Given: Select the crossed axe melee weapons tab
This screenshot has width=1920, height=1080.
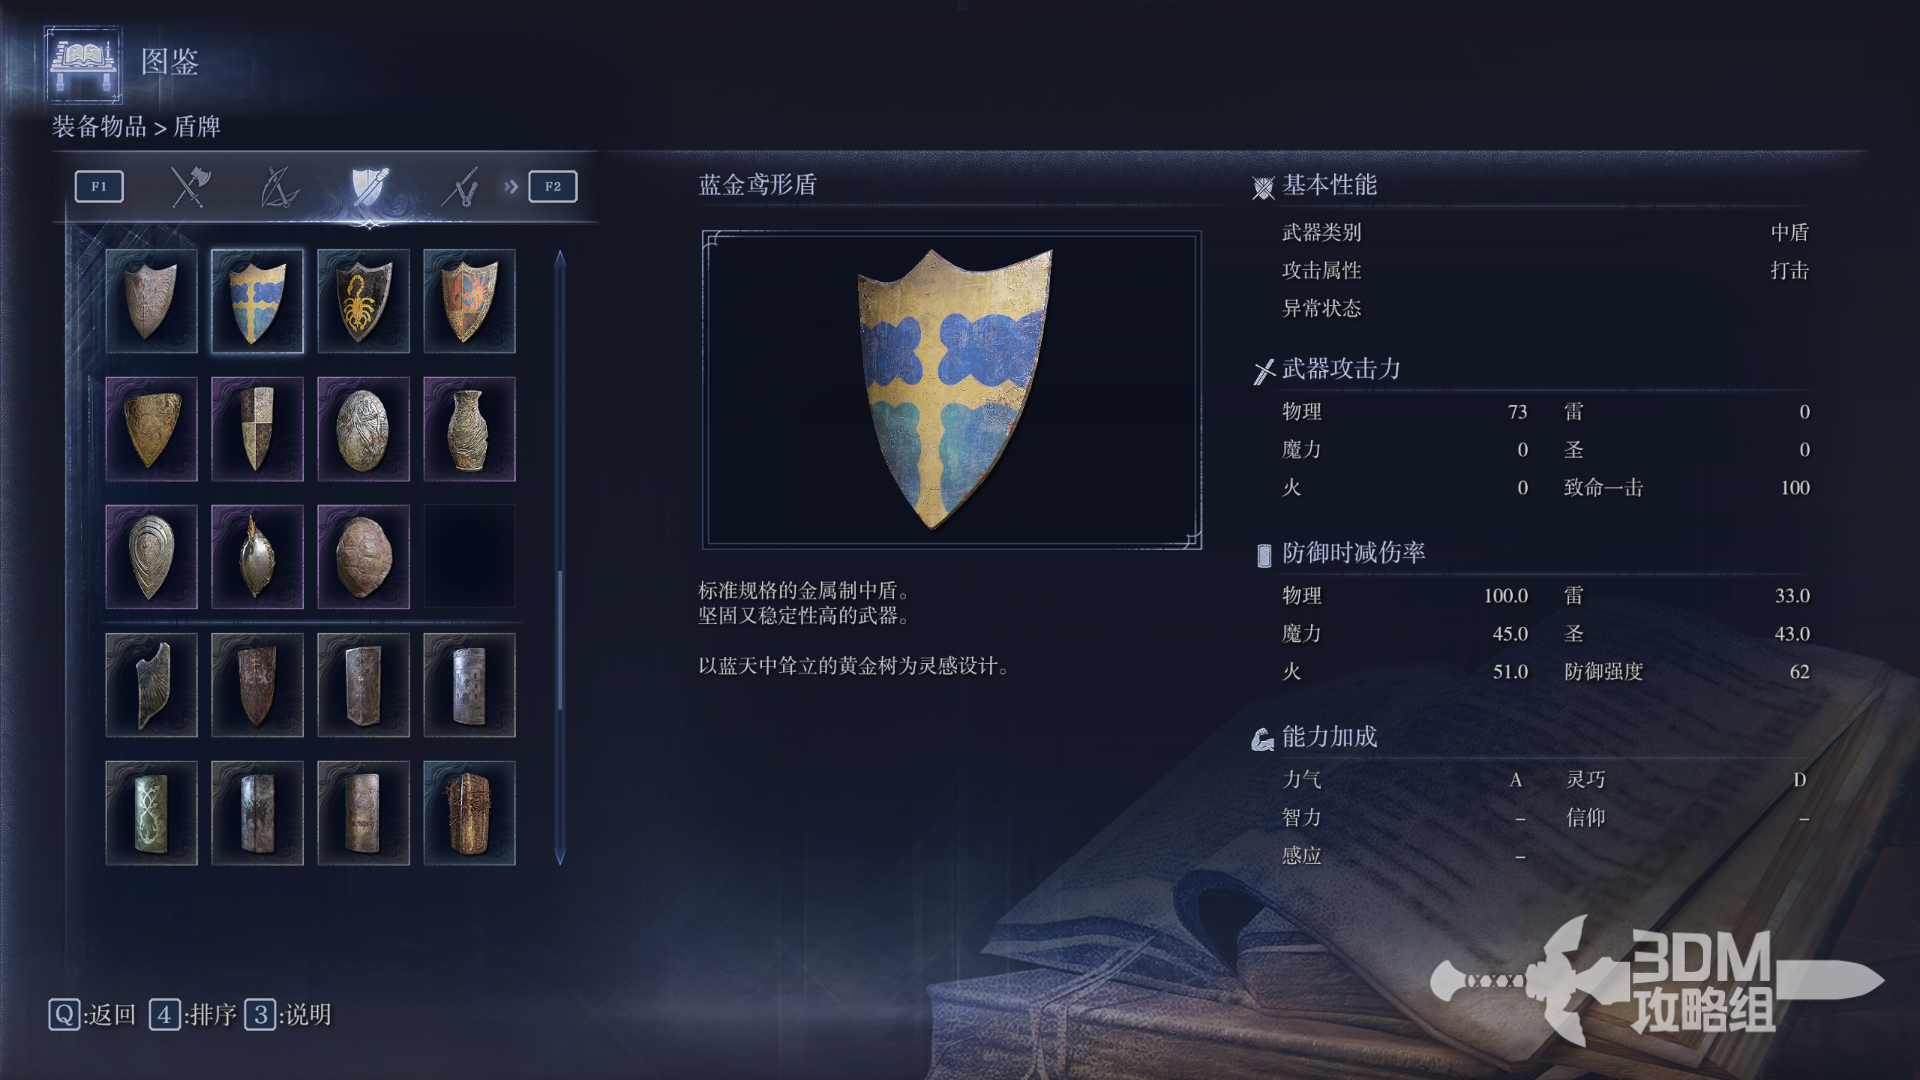Looking at the screenshot, I should [189, 186].
